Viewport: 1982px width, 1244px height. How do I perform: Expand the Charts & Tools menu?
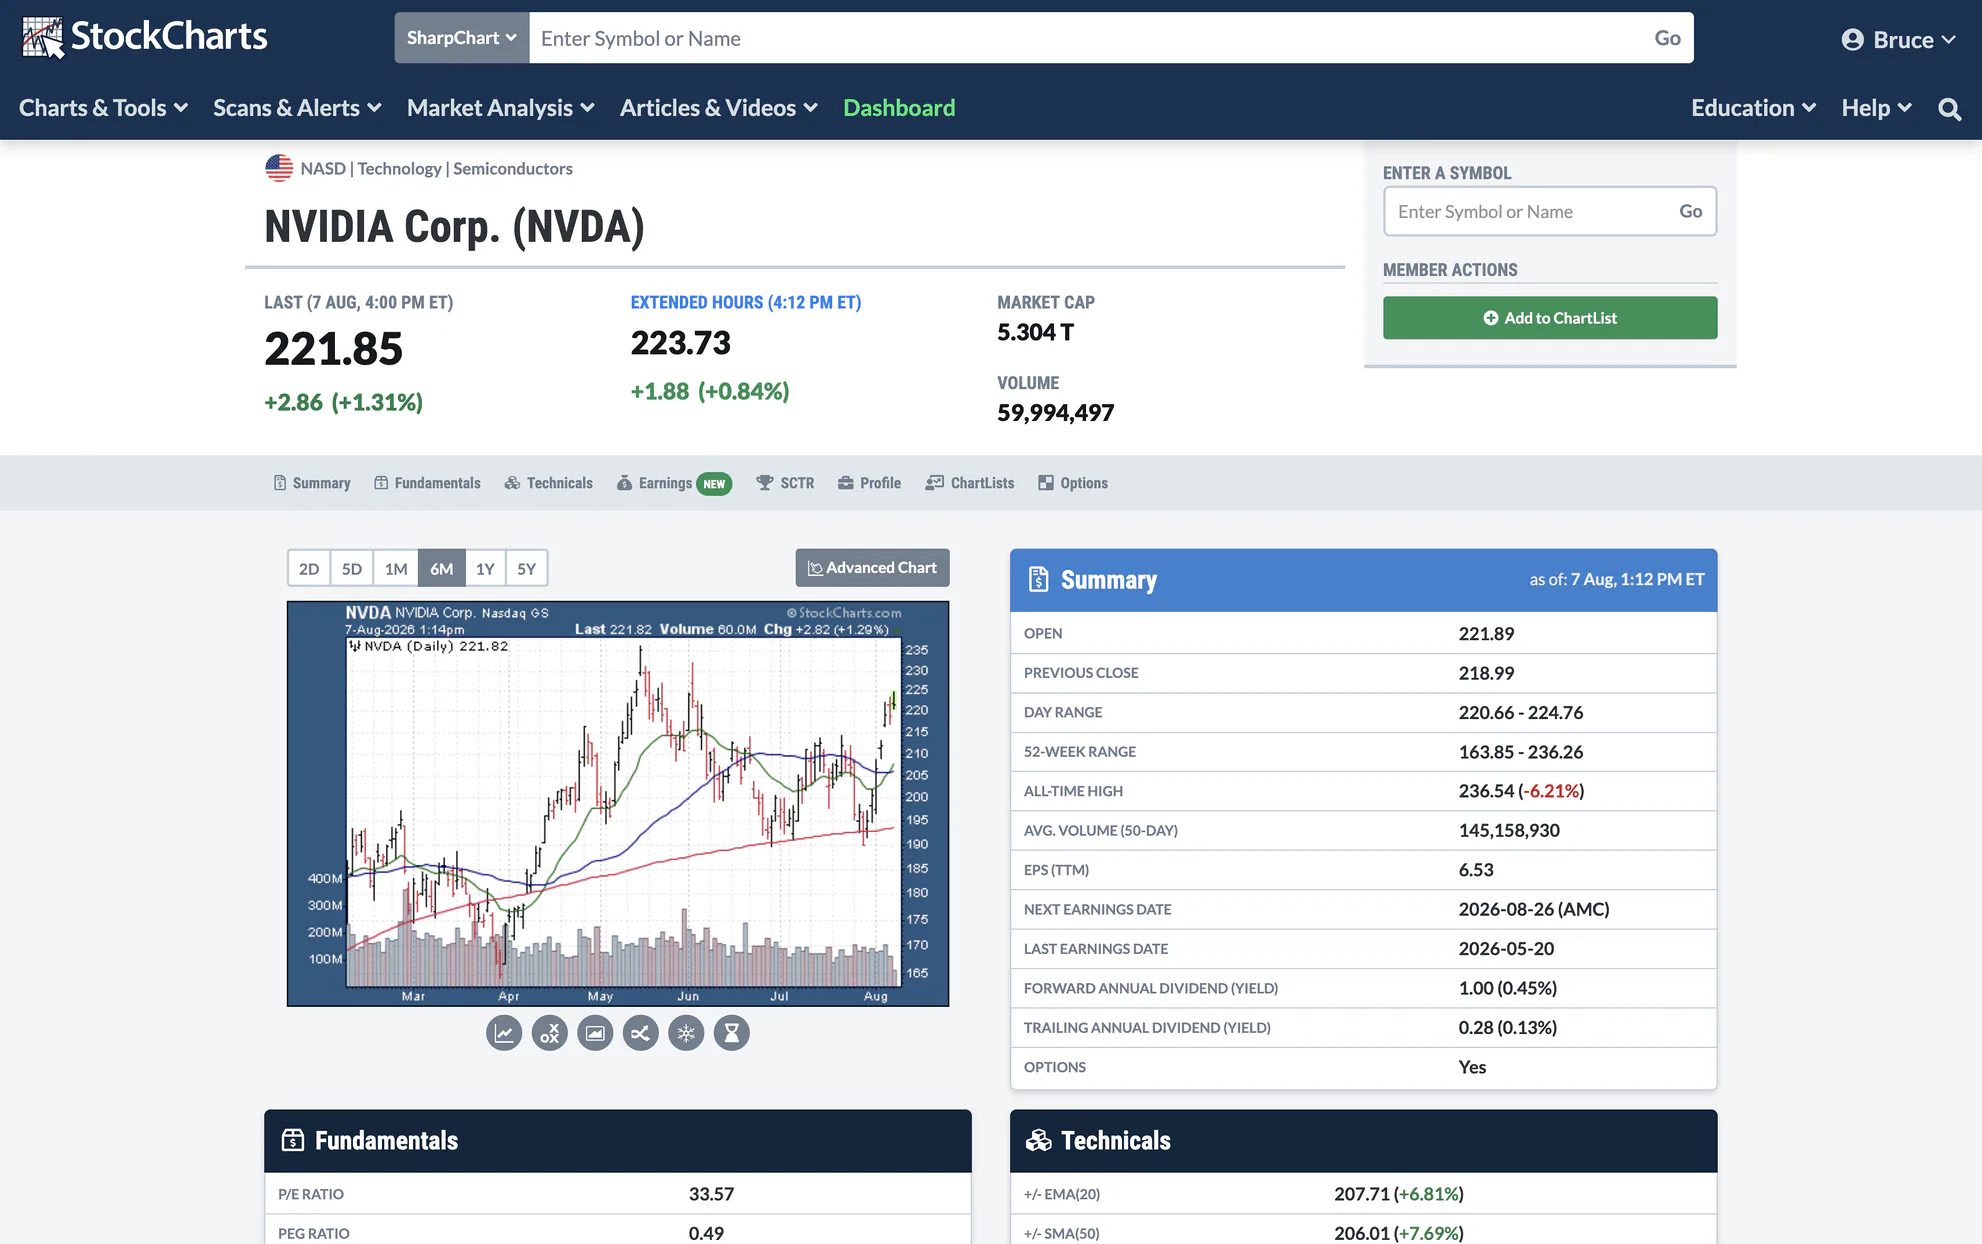coord(104,108)
